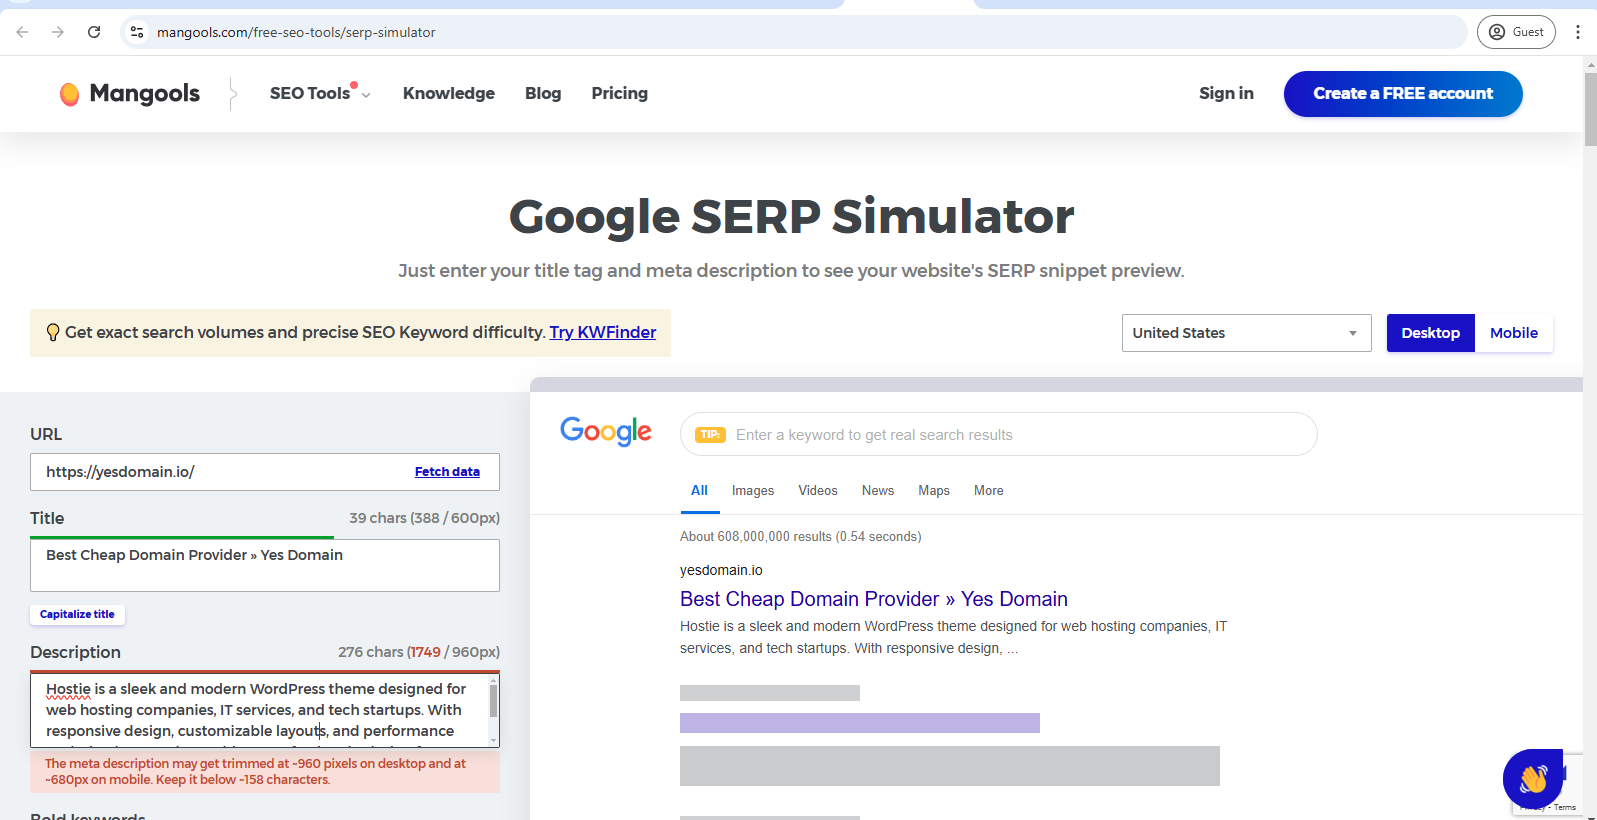The height and width of the screenshot is (820, 1597).
Task: Click the browser forward arrow
Action: (x=58, y=32)
